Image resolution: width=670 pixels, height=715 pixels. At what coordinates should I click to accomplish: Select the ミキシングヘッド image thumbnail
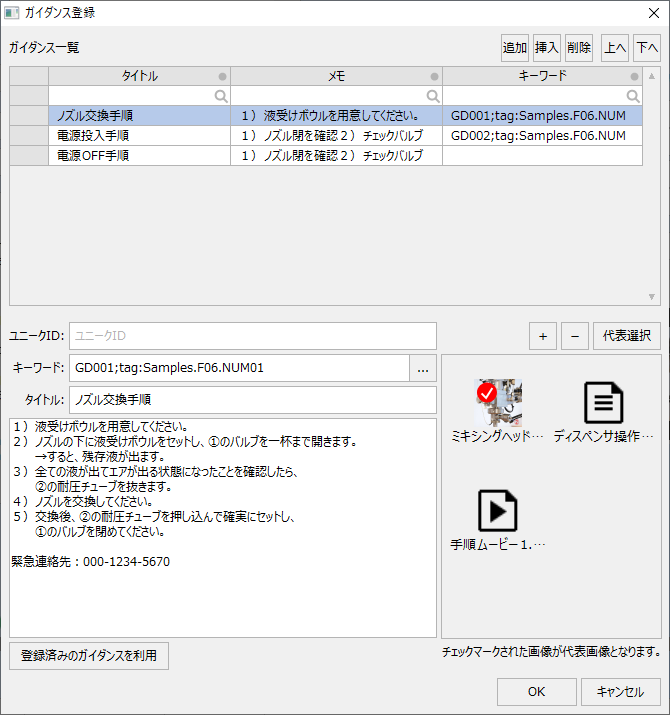(x=498, y=403)
